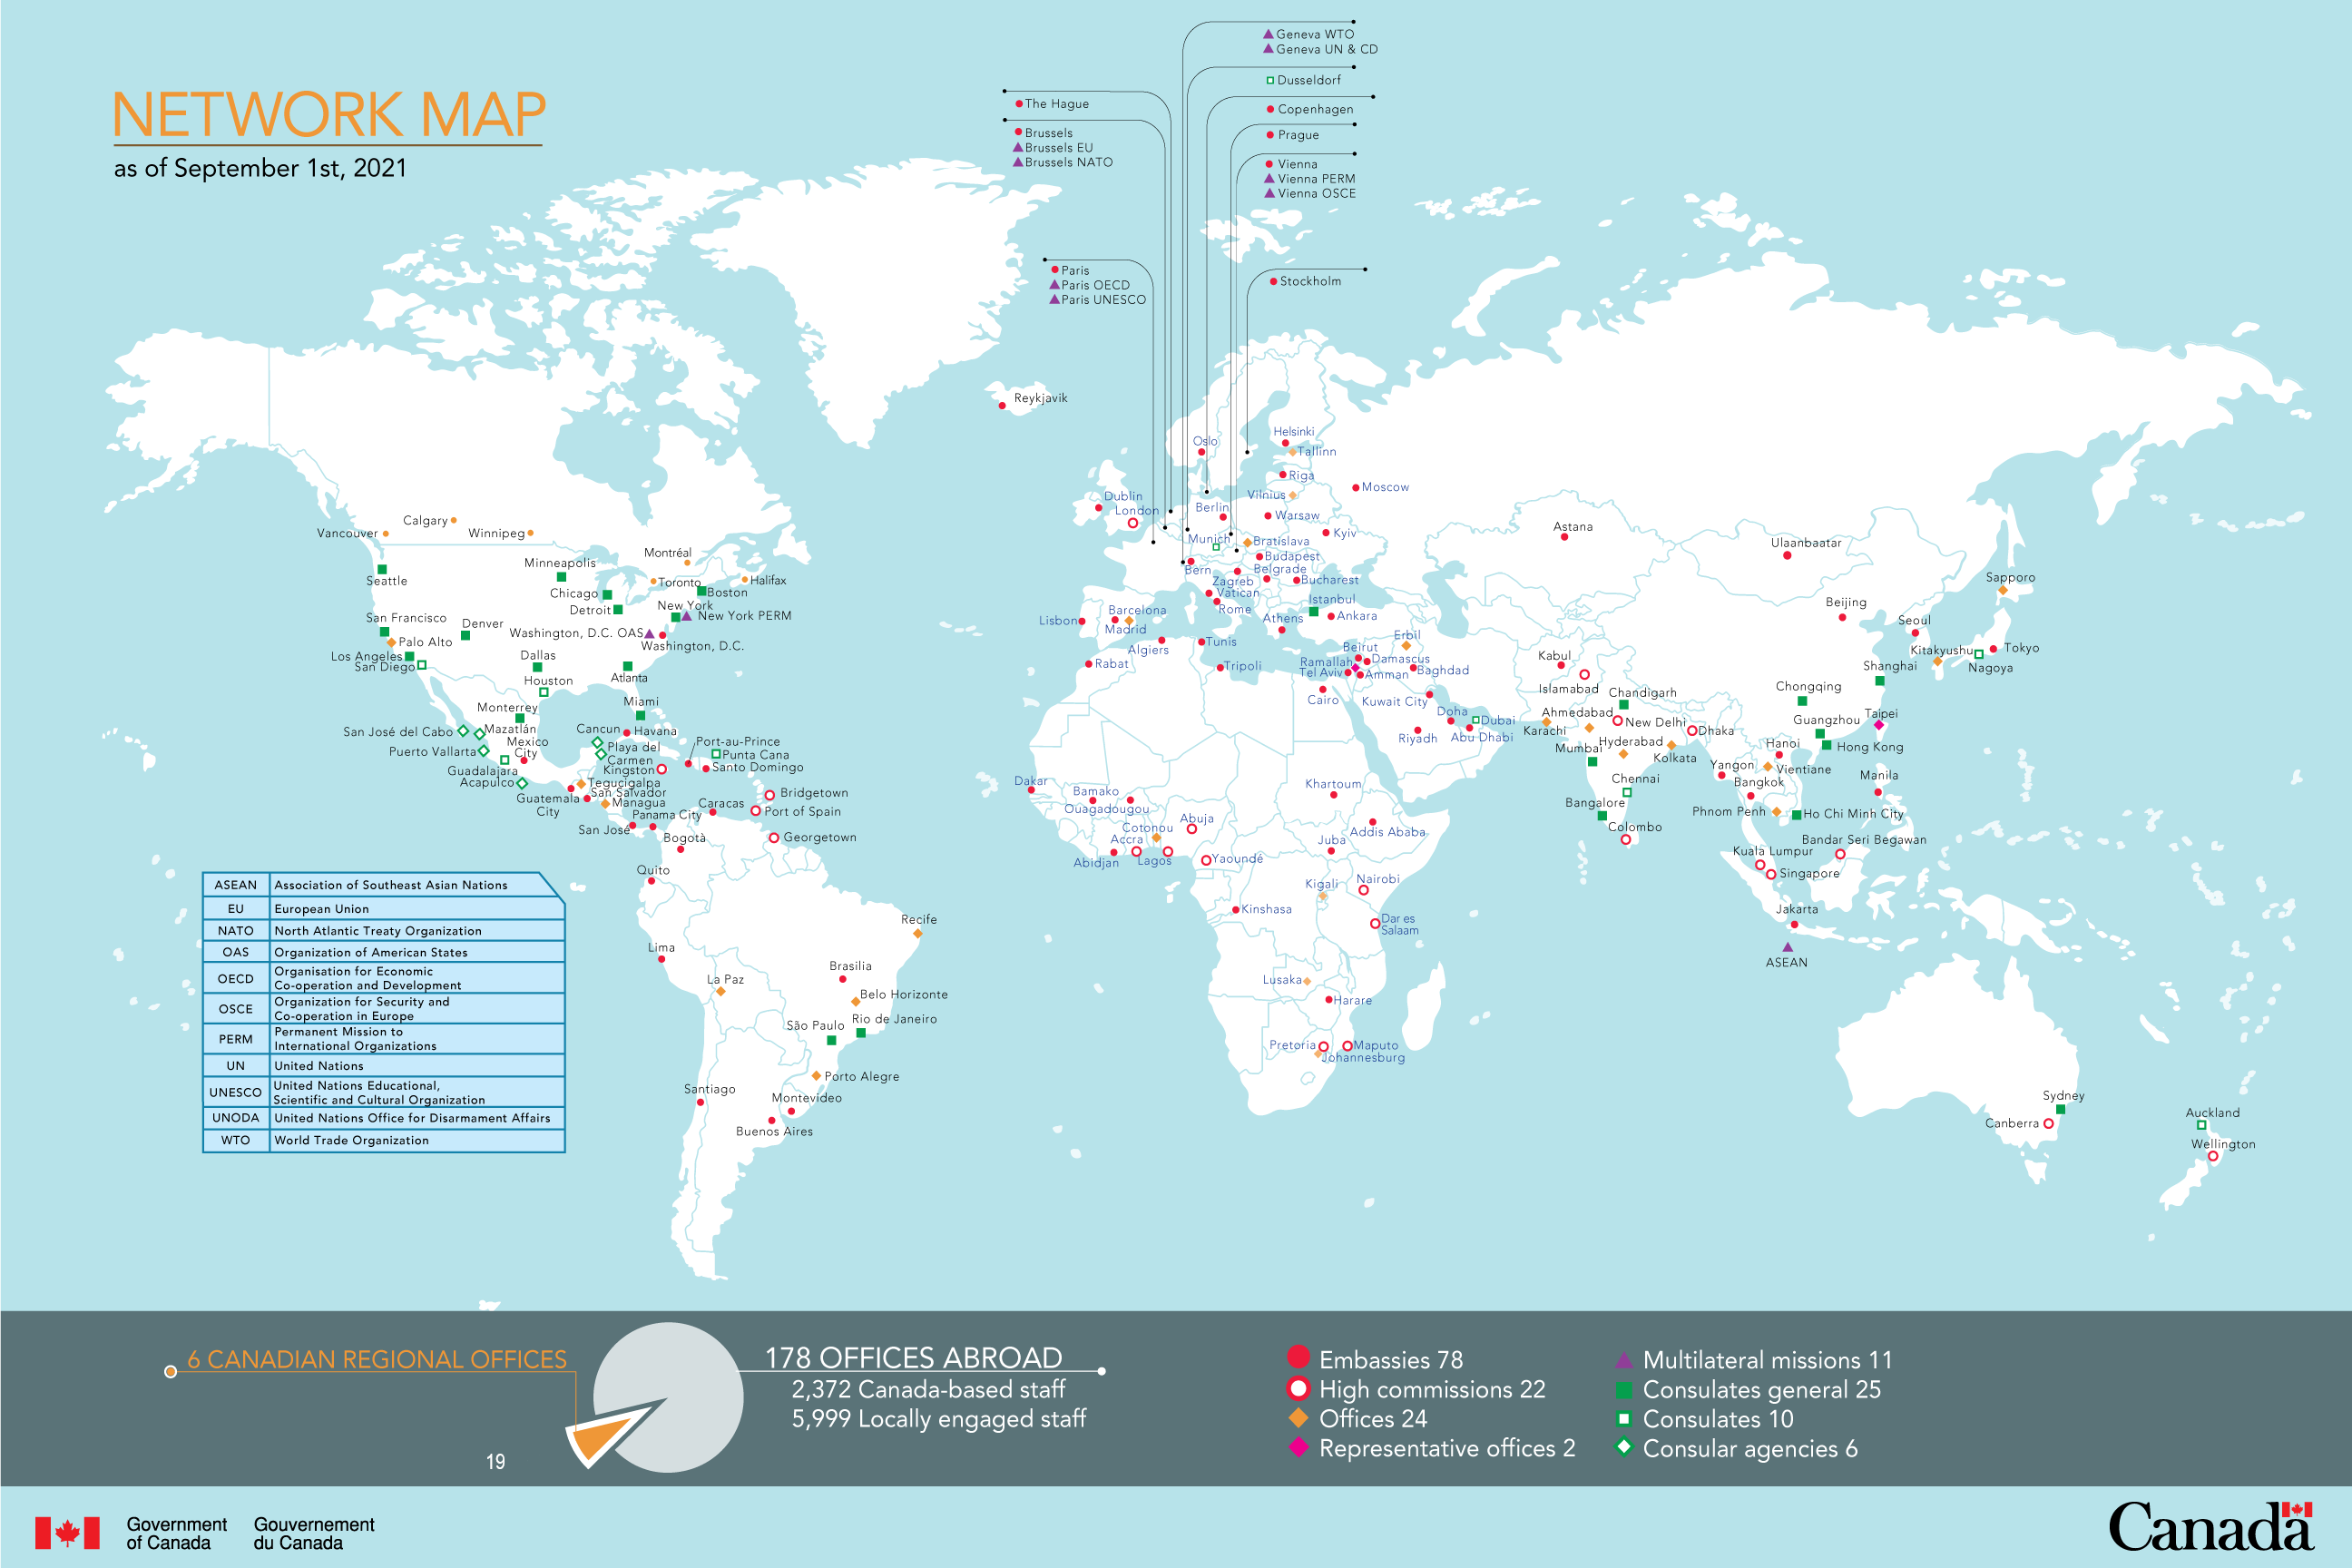Click the purple Multilateral missions triangle icon
Screen dimensions: 2352x1568
click(1624, 1360)
